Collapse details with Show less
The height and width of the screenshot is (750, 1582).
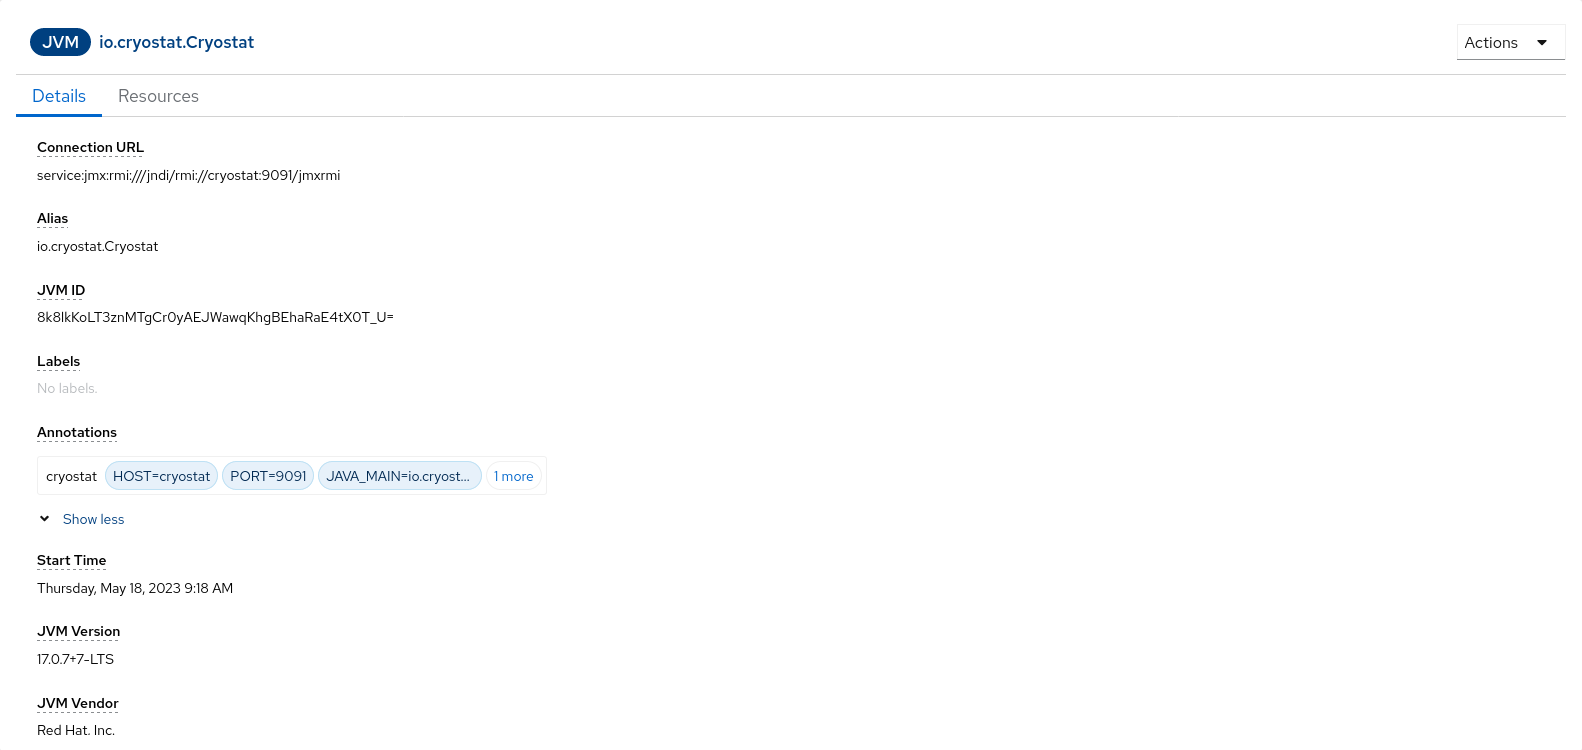pyautogui.click(x=93, y=519)
